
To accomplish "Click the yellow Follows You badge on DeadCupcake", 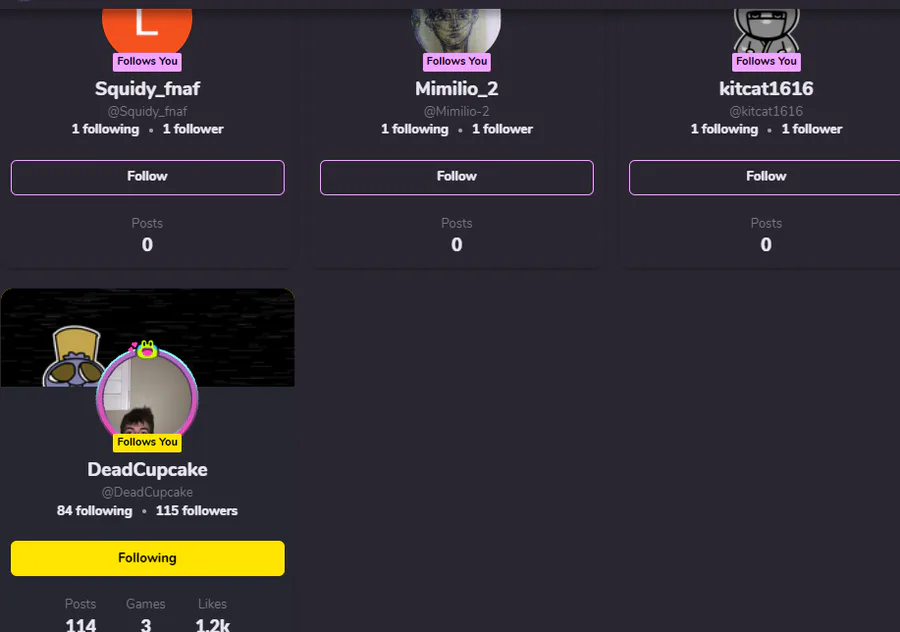I will coord(148,442).
